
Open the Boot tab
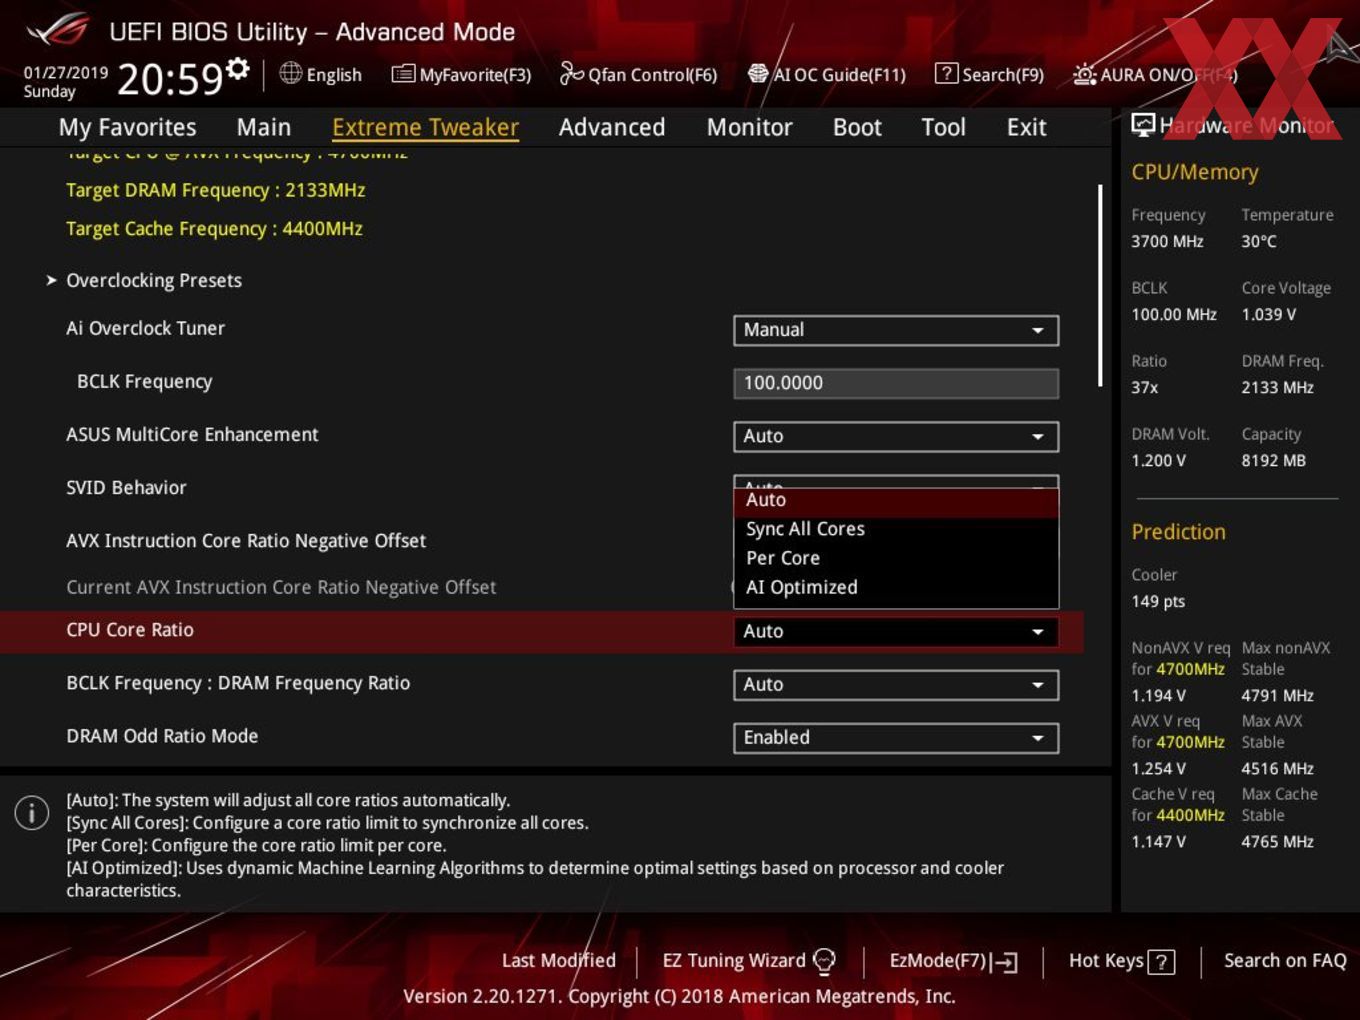857,127
